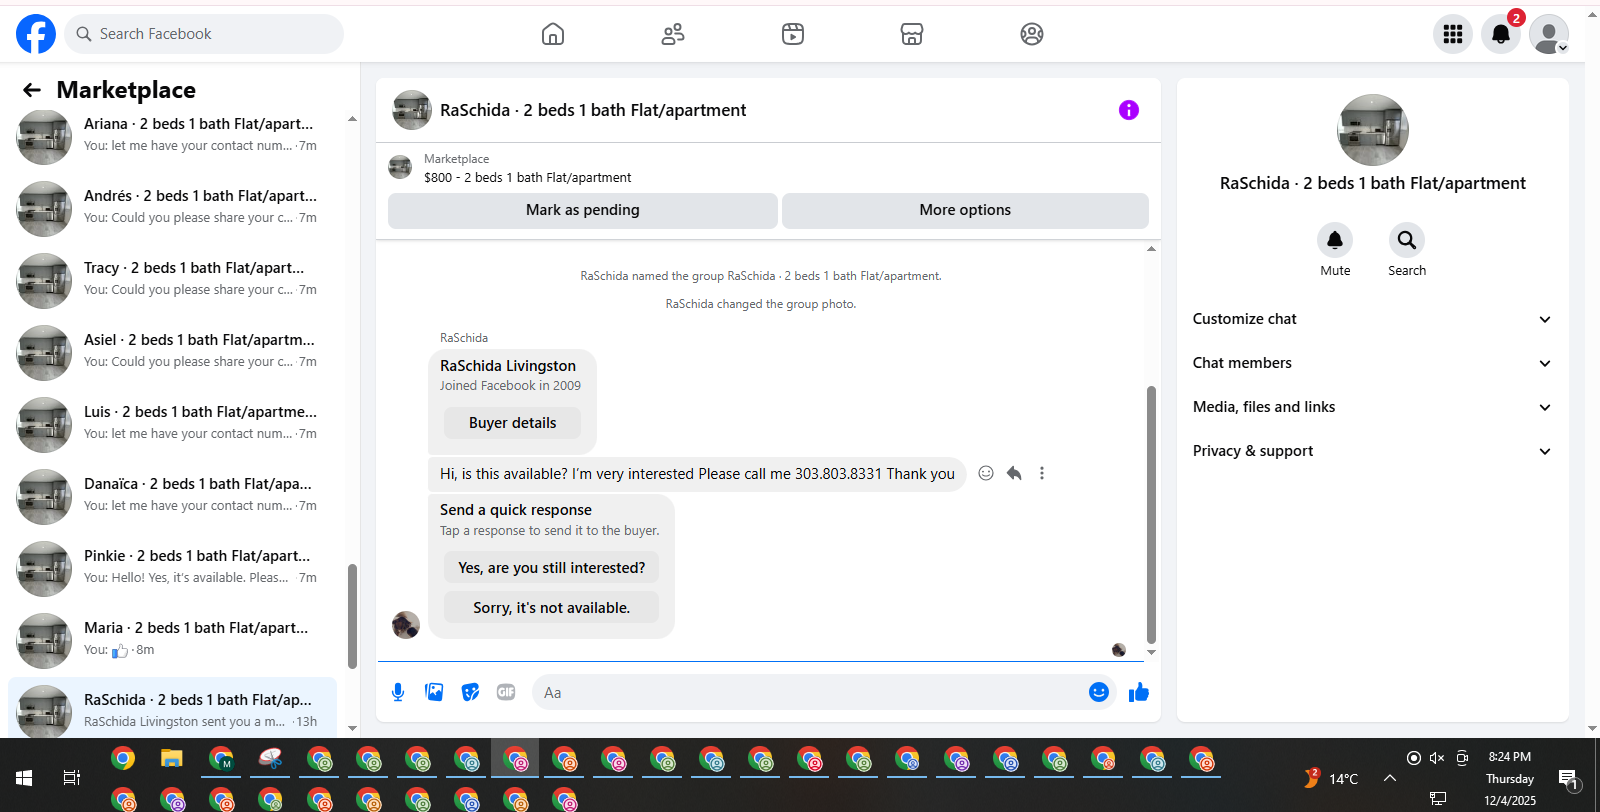Show hidden system tray icons
The height and width of the screenshot is (812, 1600).
click(x=1390, y=778)
